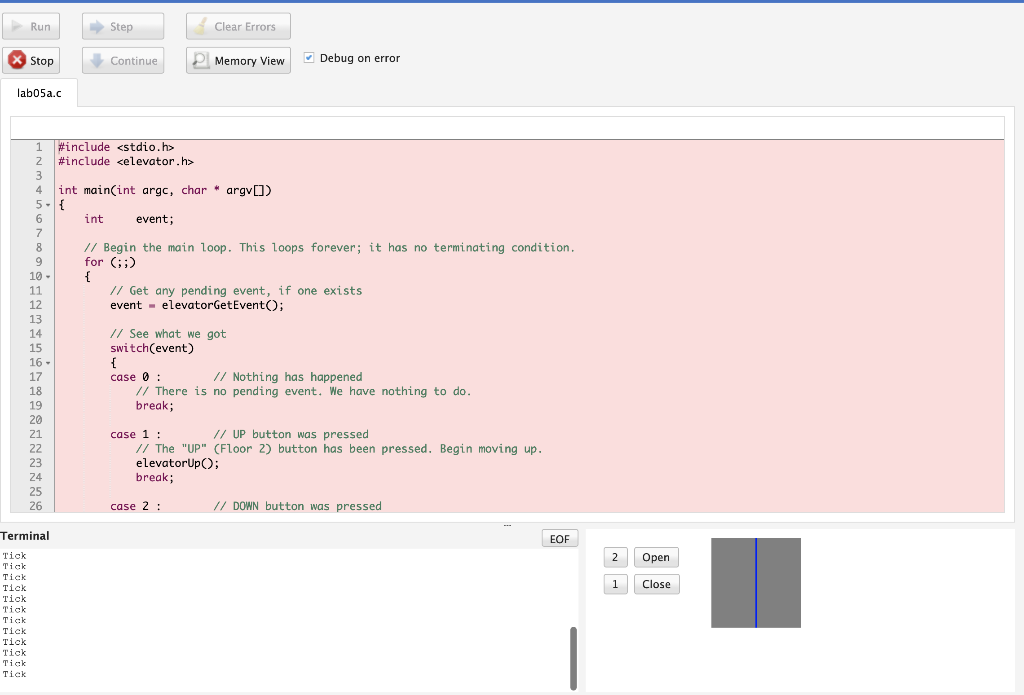Click the Continue arrow icon

tap(96, 60)
